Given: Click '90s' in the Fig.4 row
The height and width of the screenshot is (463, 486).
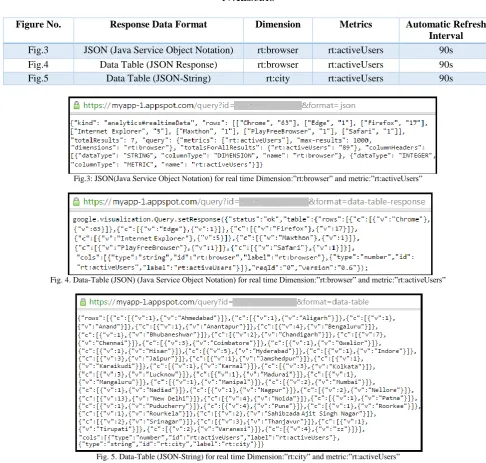Looking at the screenshot, I should click(x=446, y=65).
